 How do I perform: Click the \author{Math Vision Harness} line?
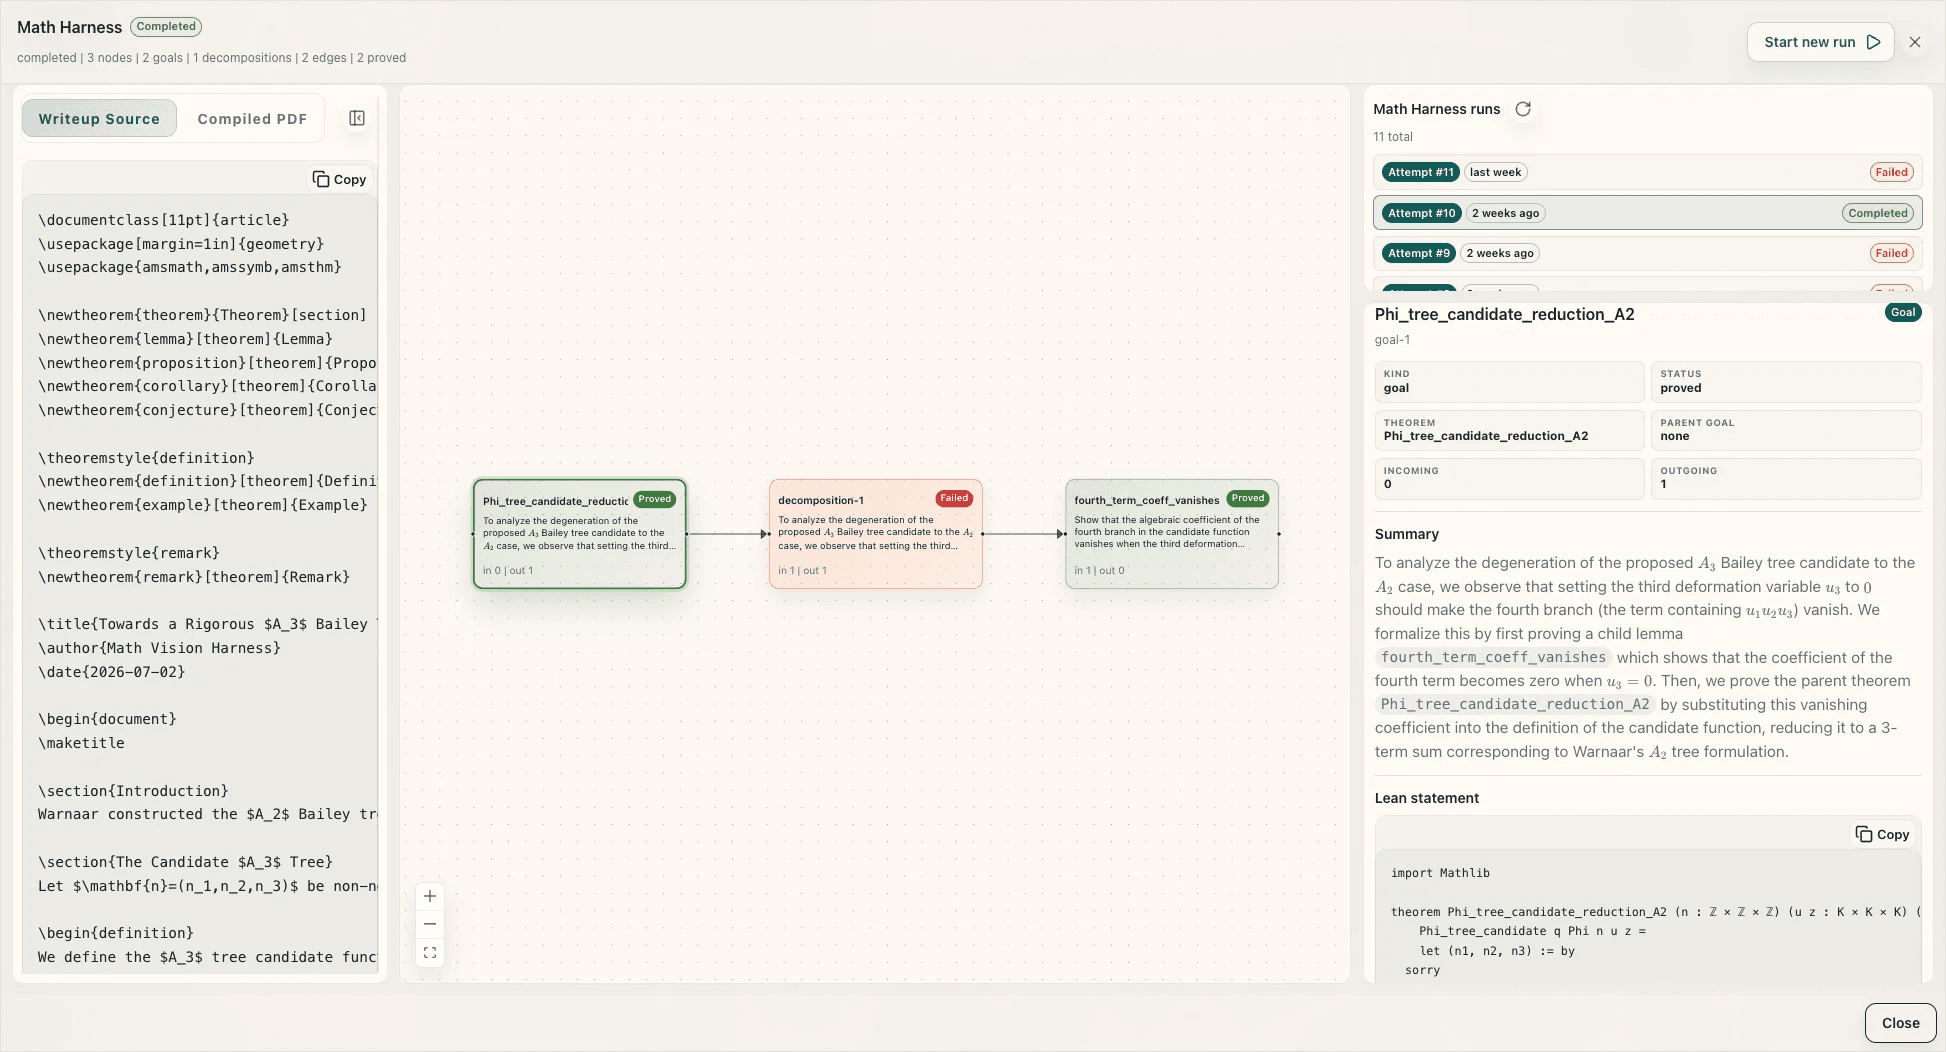coord(160,648)
